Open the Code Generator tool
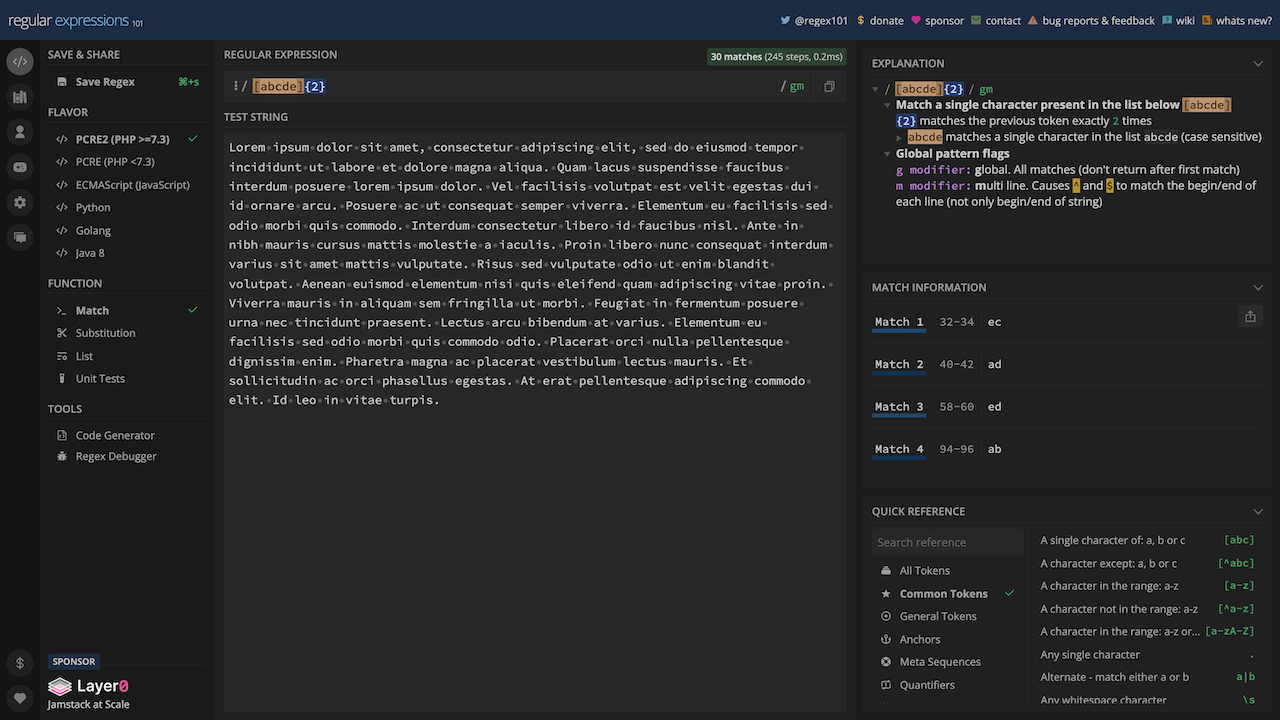 (x=112, y=435)
